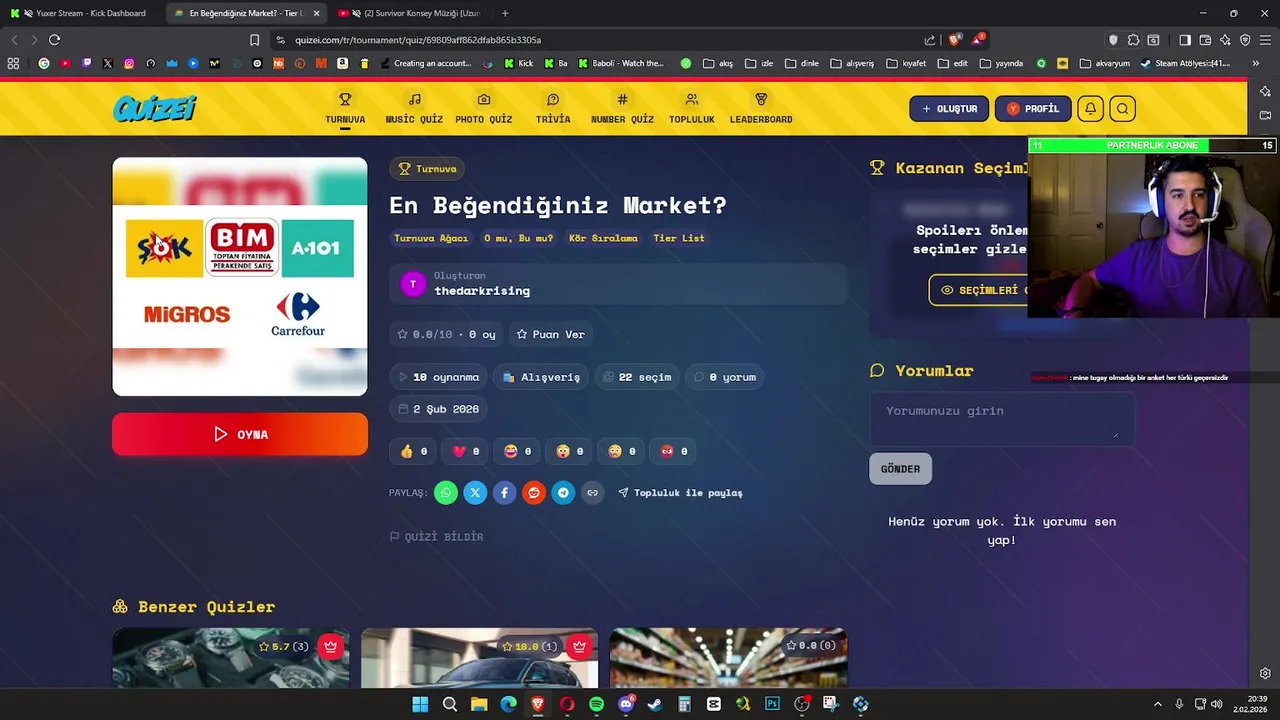The image size is (1280, 720).
Task: Show selections with Seçimleri button
Action: [x=980, y=290]
